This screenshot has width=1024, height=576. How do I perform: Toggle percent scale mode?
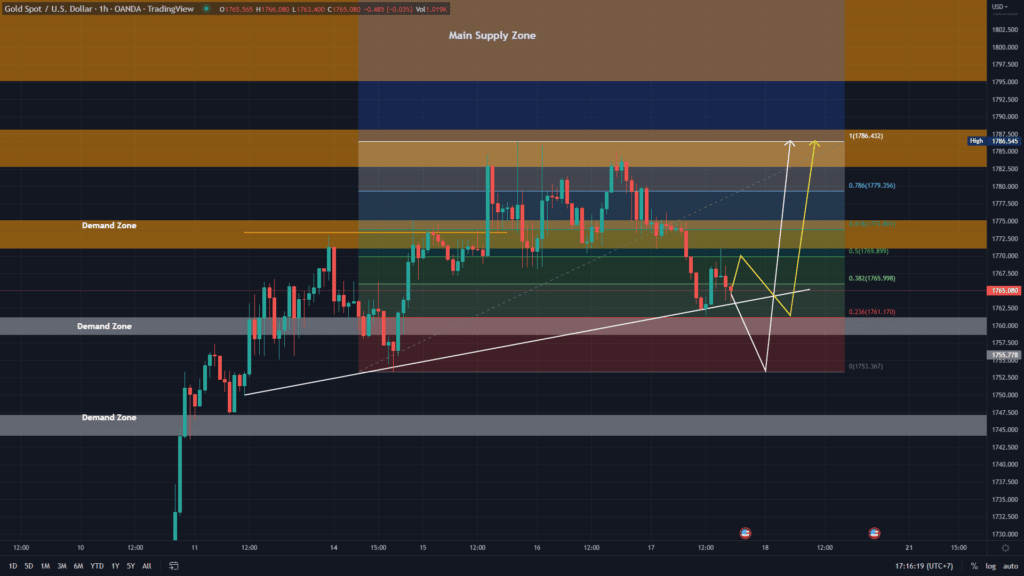[974, 566]
